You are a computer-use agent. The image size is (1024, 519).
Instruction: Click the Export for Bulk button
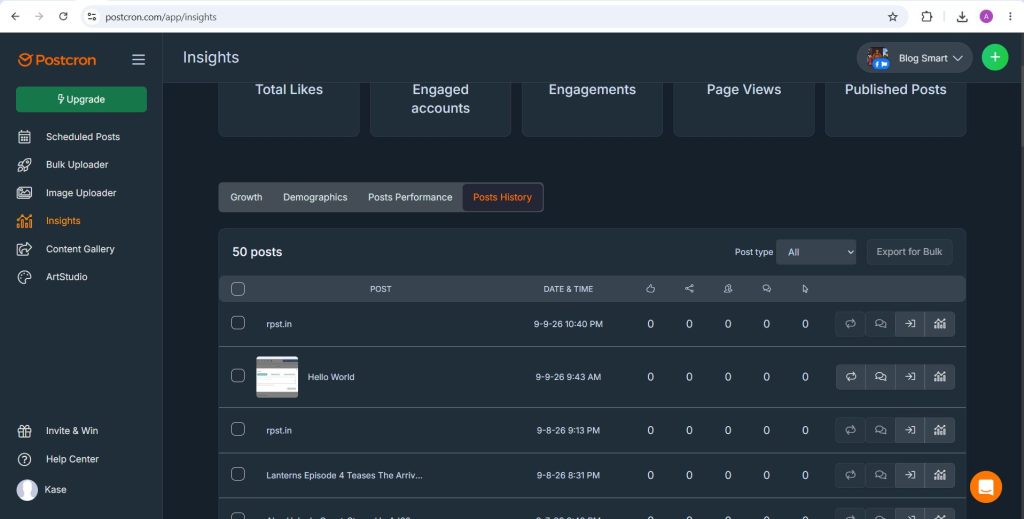[909, 252]
